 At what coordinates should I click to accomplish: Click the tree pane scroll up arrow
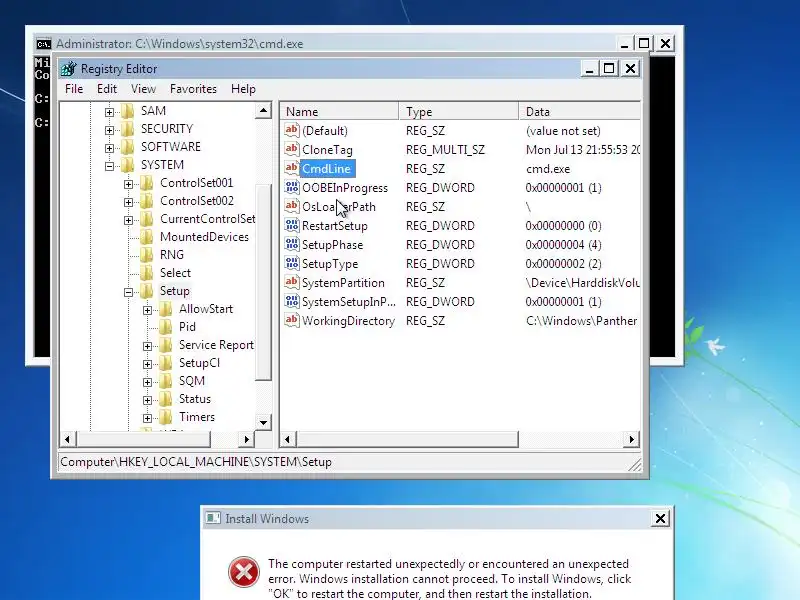click(x=263, y=110)
